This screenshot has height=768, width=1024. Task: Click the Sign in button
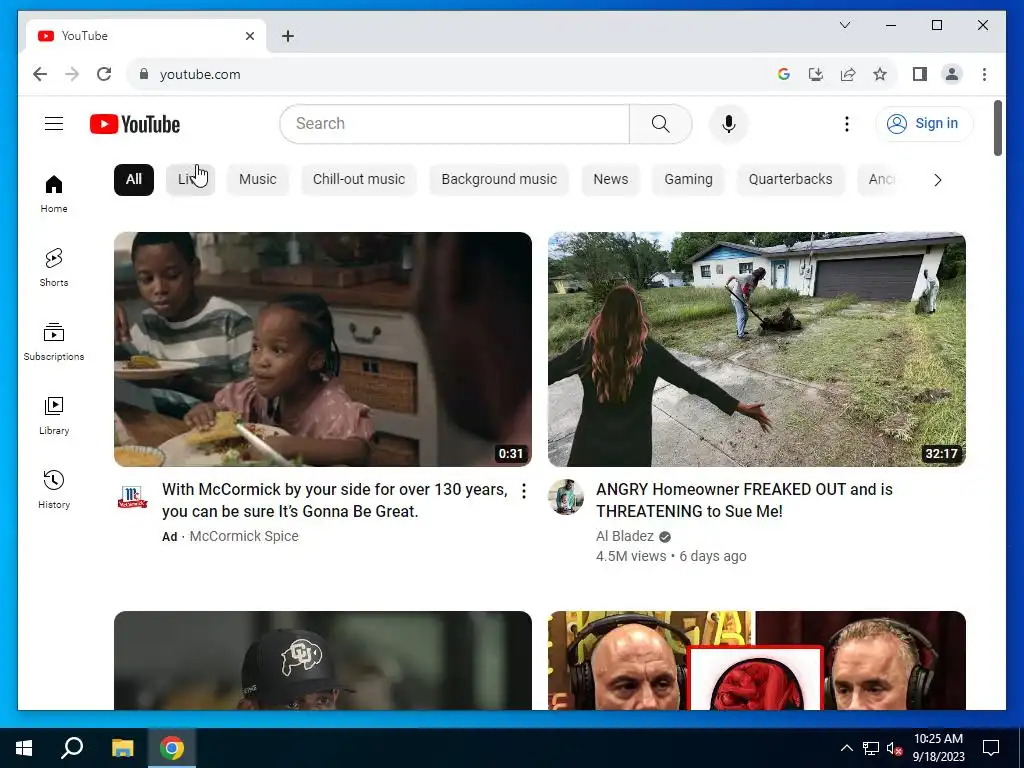923,123
